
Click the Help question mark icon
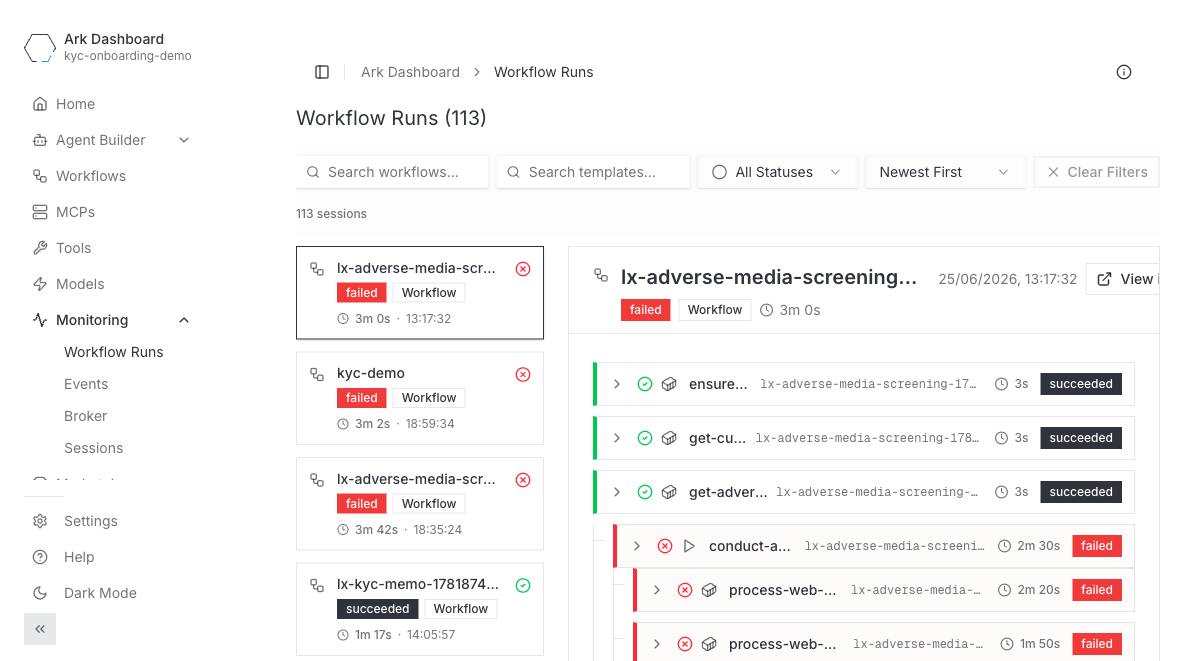coord(40,557)
